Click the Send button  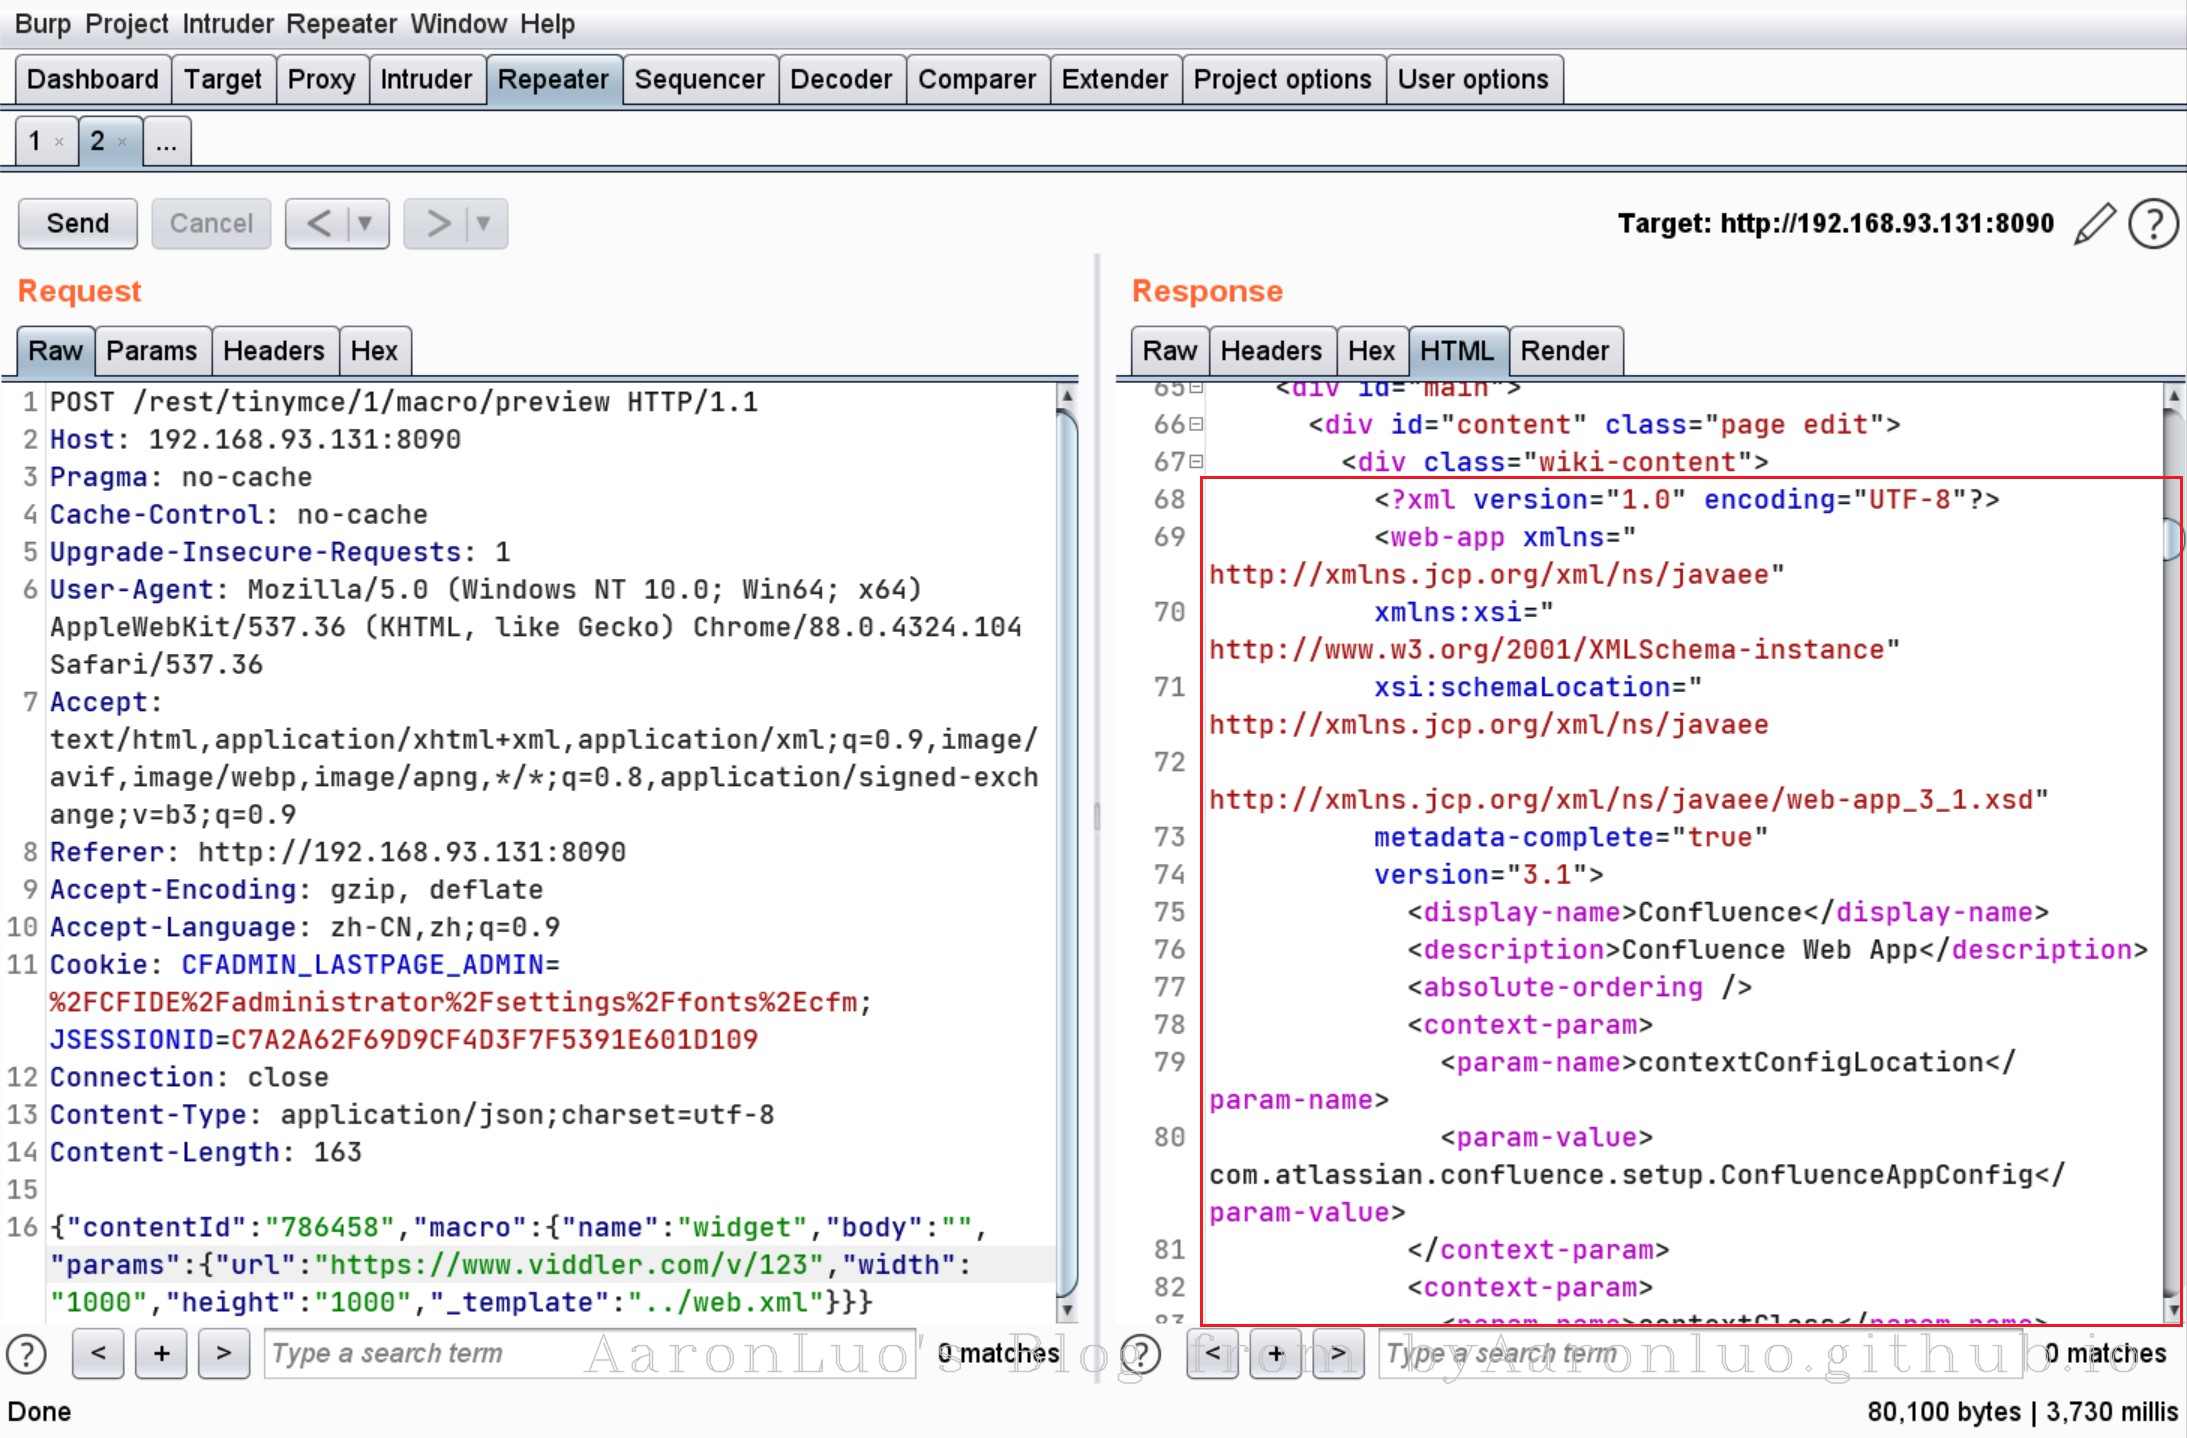(x=78, y=223)
